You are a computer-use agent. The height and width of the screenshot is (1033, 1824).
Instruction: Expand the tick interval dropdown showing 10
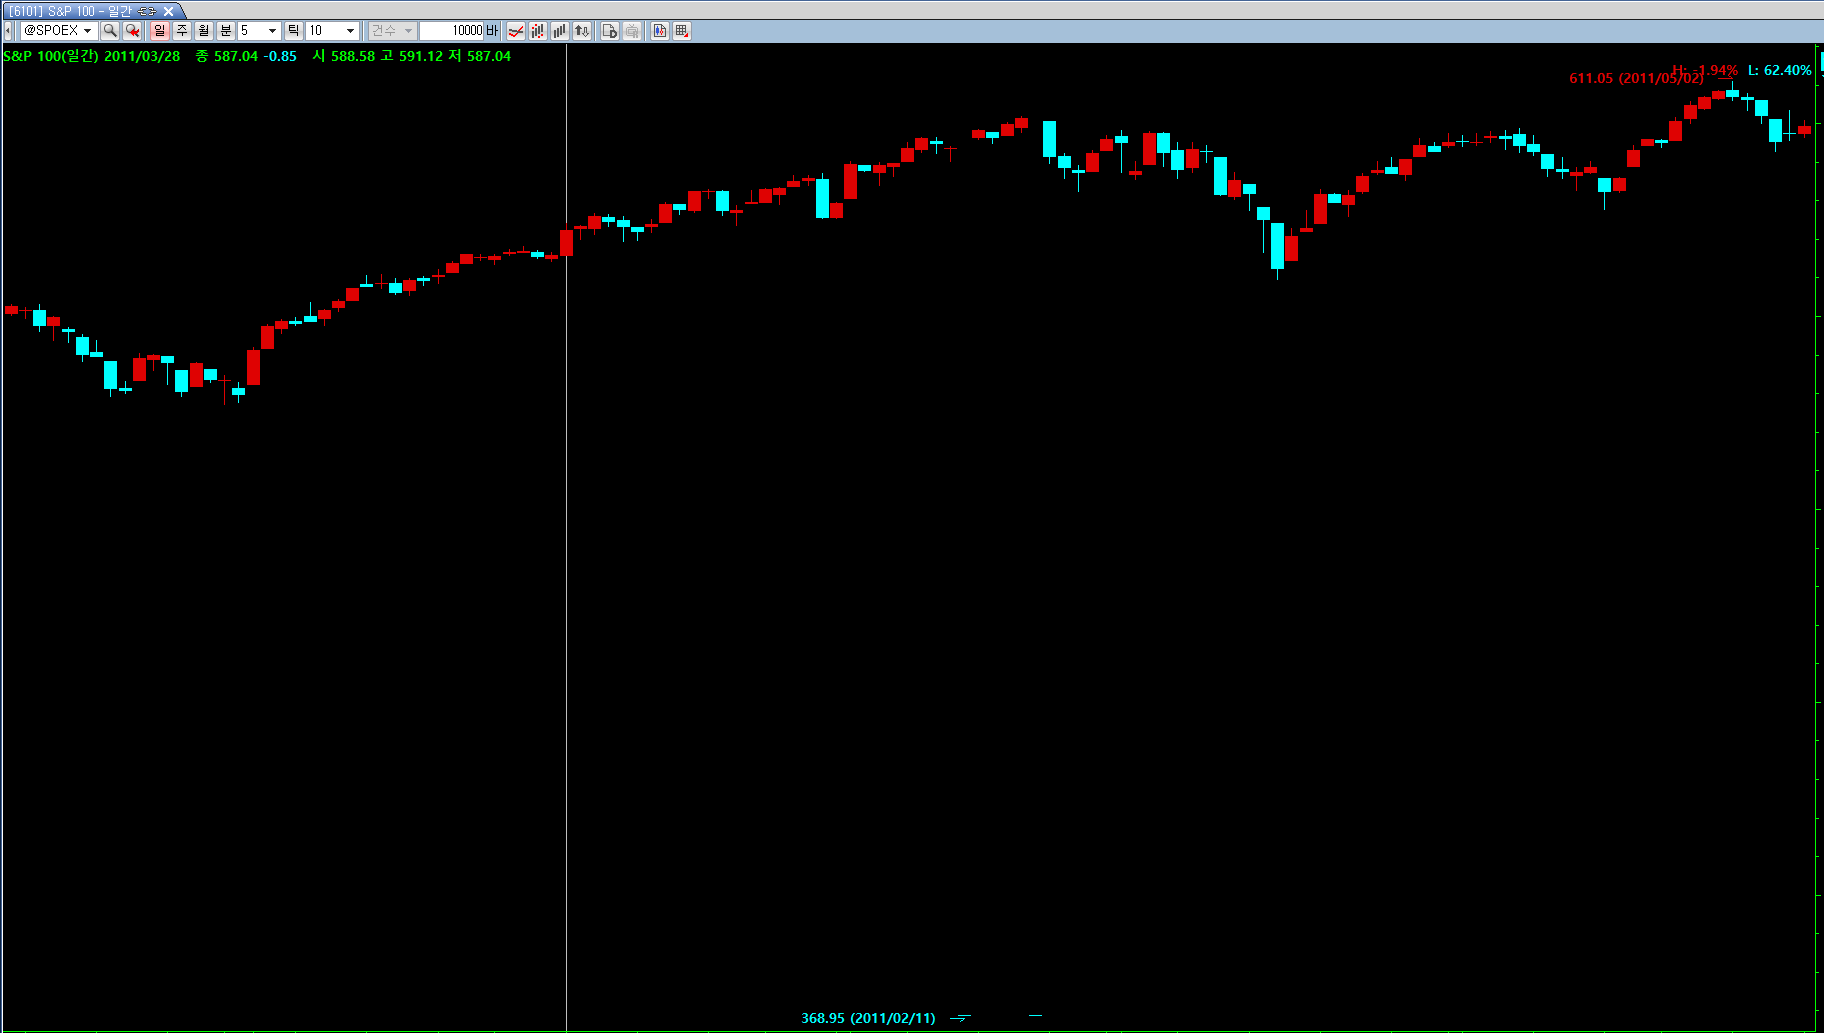[350, 31]
